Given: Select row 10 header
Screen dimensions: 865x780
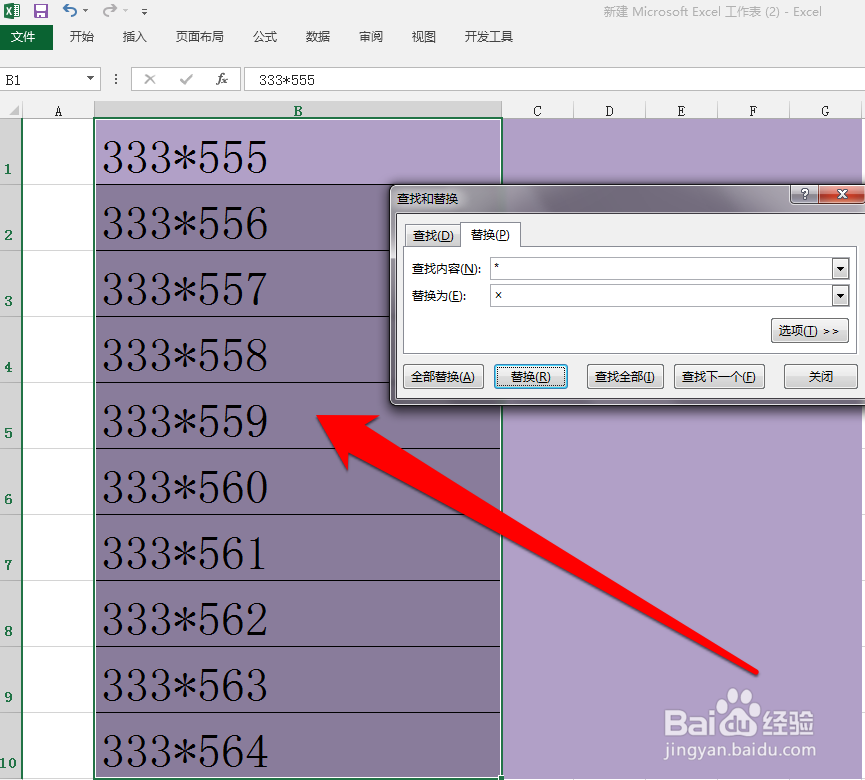Looking at the screenshot, I should (10, 745).
